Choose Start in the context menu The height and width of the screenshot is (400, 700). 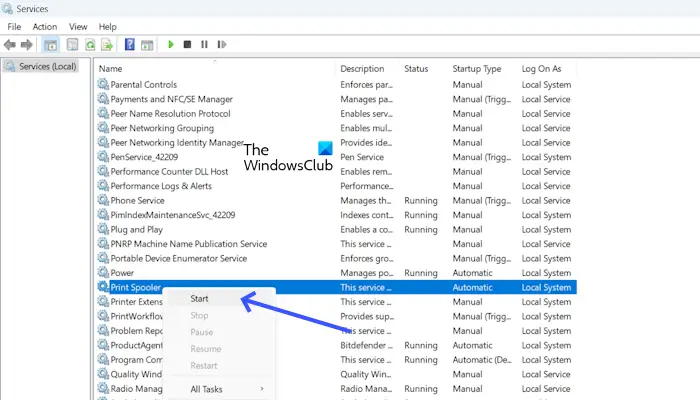(x=200, y=298)
